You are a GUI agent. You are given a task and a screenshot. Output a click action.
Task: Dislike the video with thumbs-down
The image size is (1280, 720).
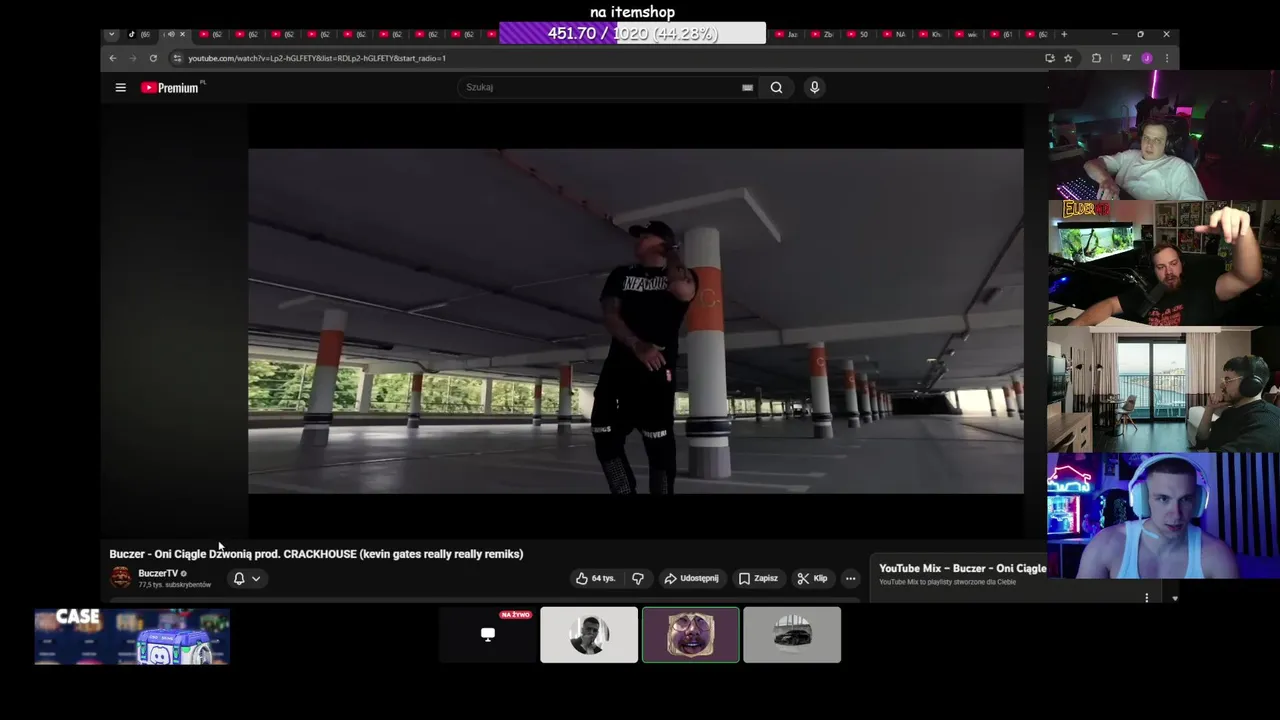click(x=638, y=578)
